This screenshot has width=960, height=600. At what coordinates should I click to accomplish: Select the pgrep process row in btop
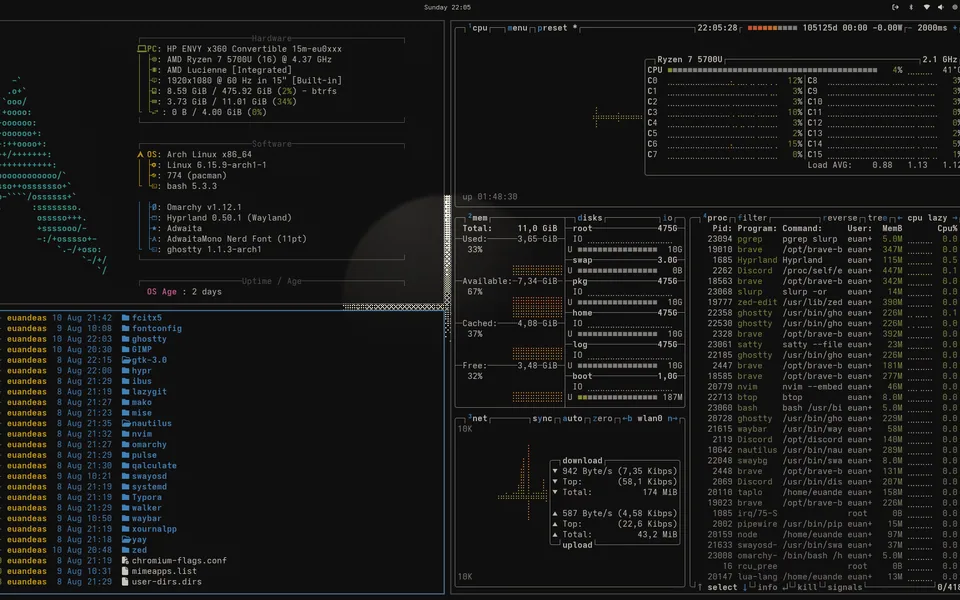pyautogui.click(x=831, y=239)
